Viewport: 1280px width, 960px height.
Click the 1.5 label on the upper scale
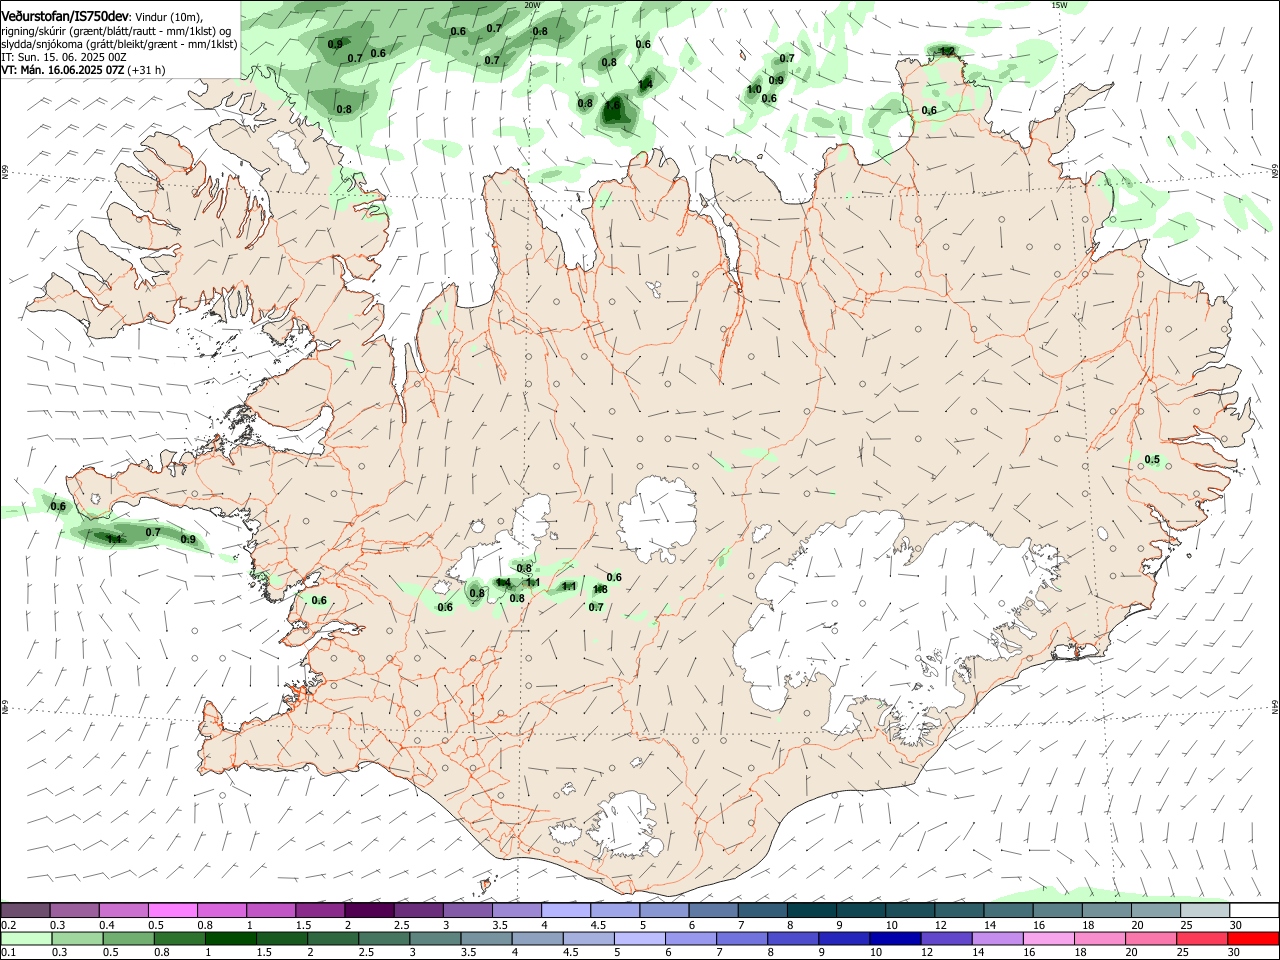(x=303, y=925)
